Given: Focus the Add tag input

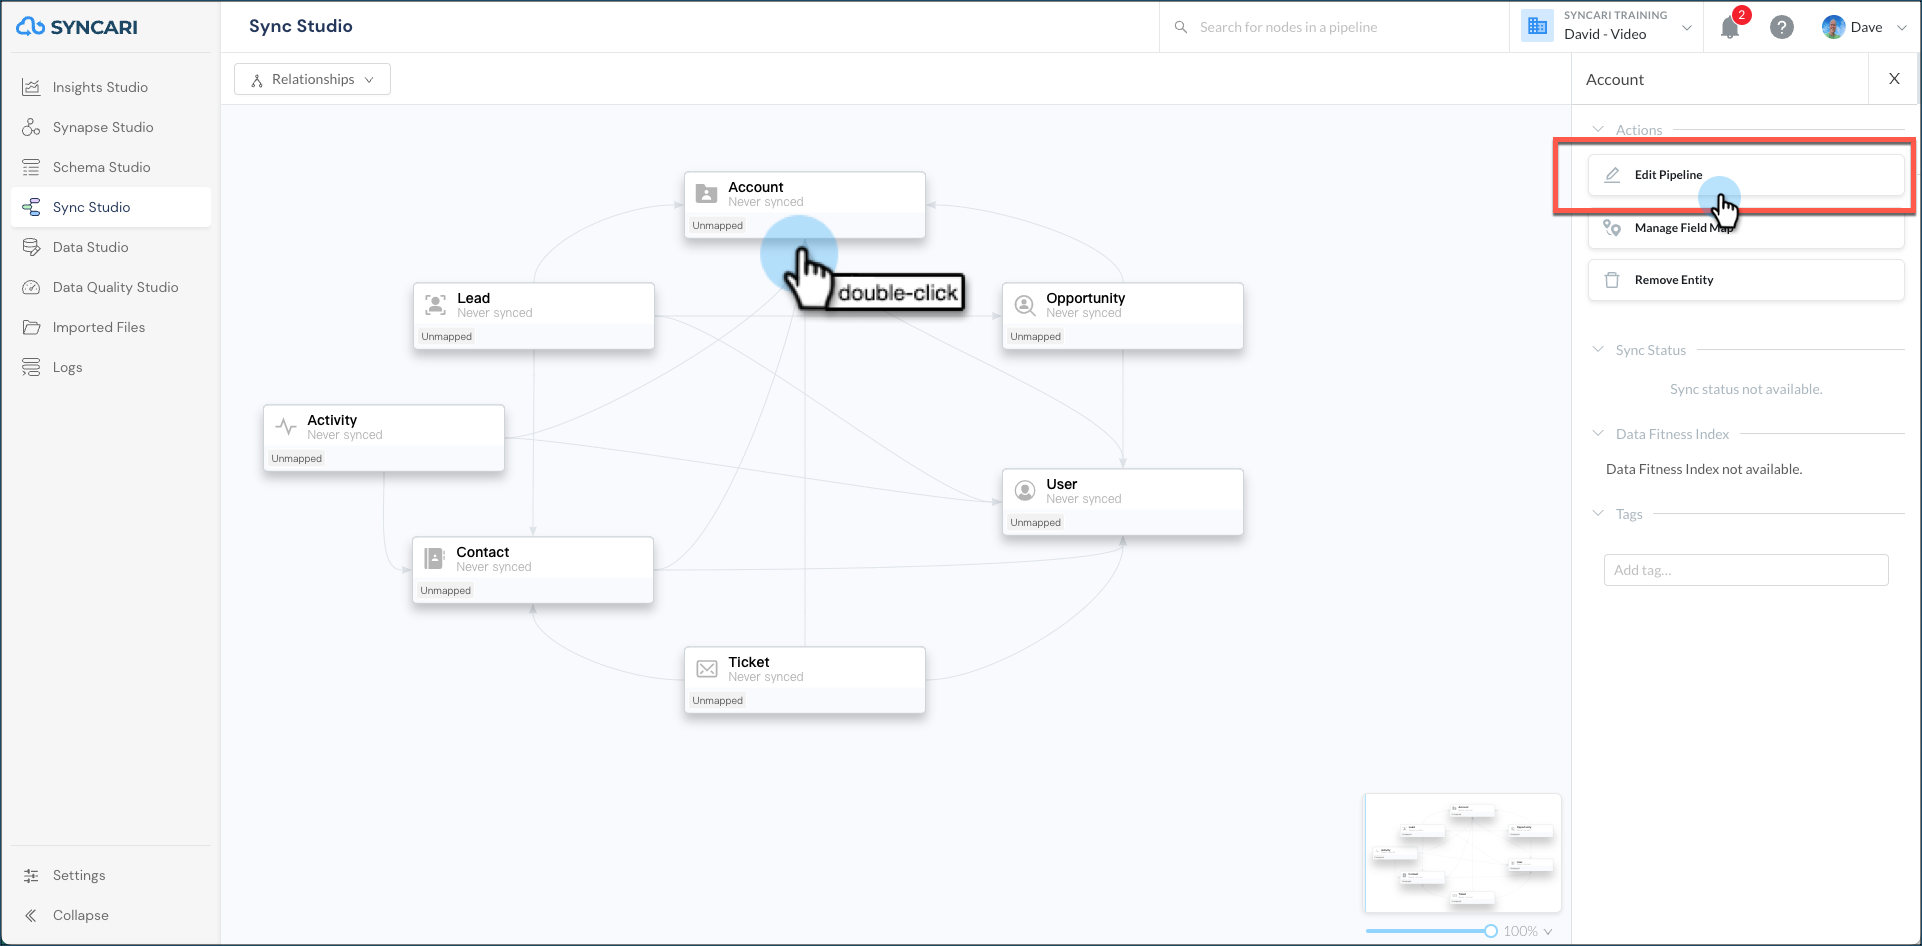Looking at the screenshot, I should tap(1746, 570).
